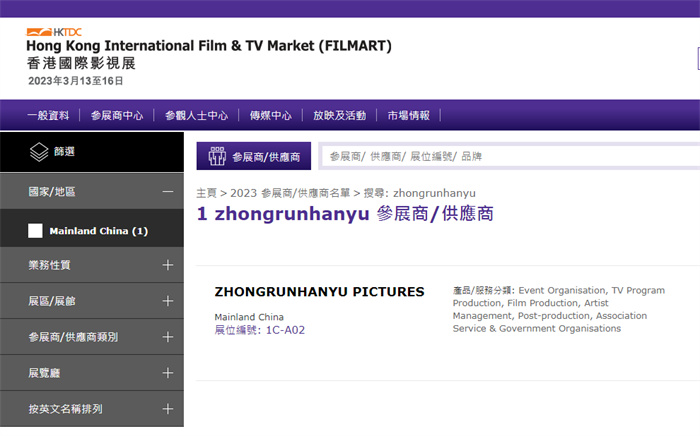
Task: Open the 傳媒中心 menu
Action: pyautogui.click(x=271, y=116)
